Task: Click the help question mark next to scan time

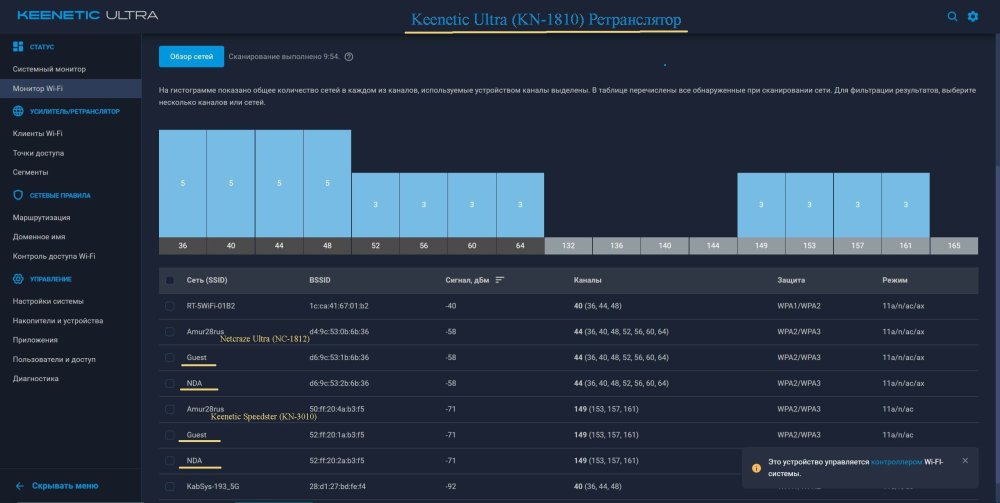Action: 349,57
